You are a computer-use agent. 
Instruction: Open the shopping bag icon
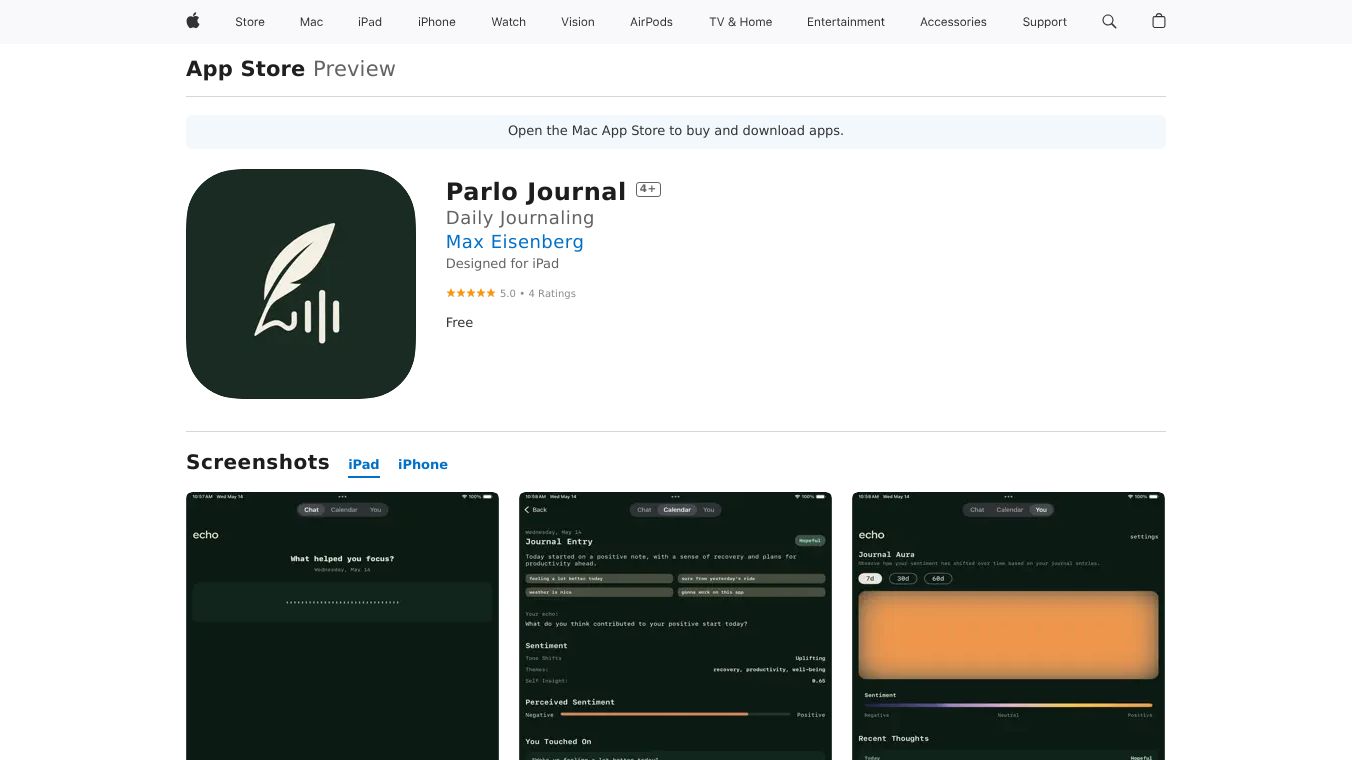coord(1159,21)
